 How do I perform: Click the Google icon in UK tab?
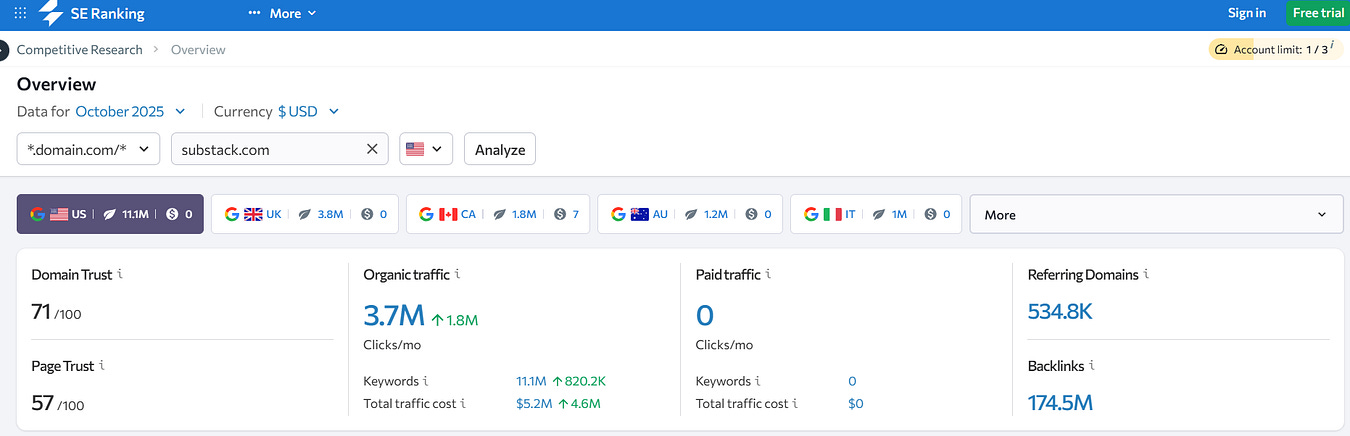click(232, 214)
